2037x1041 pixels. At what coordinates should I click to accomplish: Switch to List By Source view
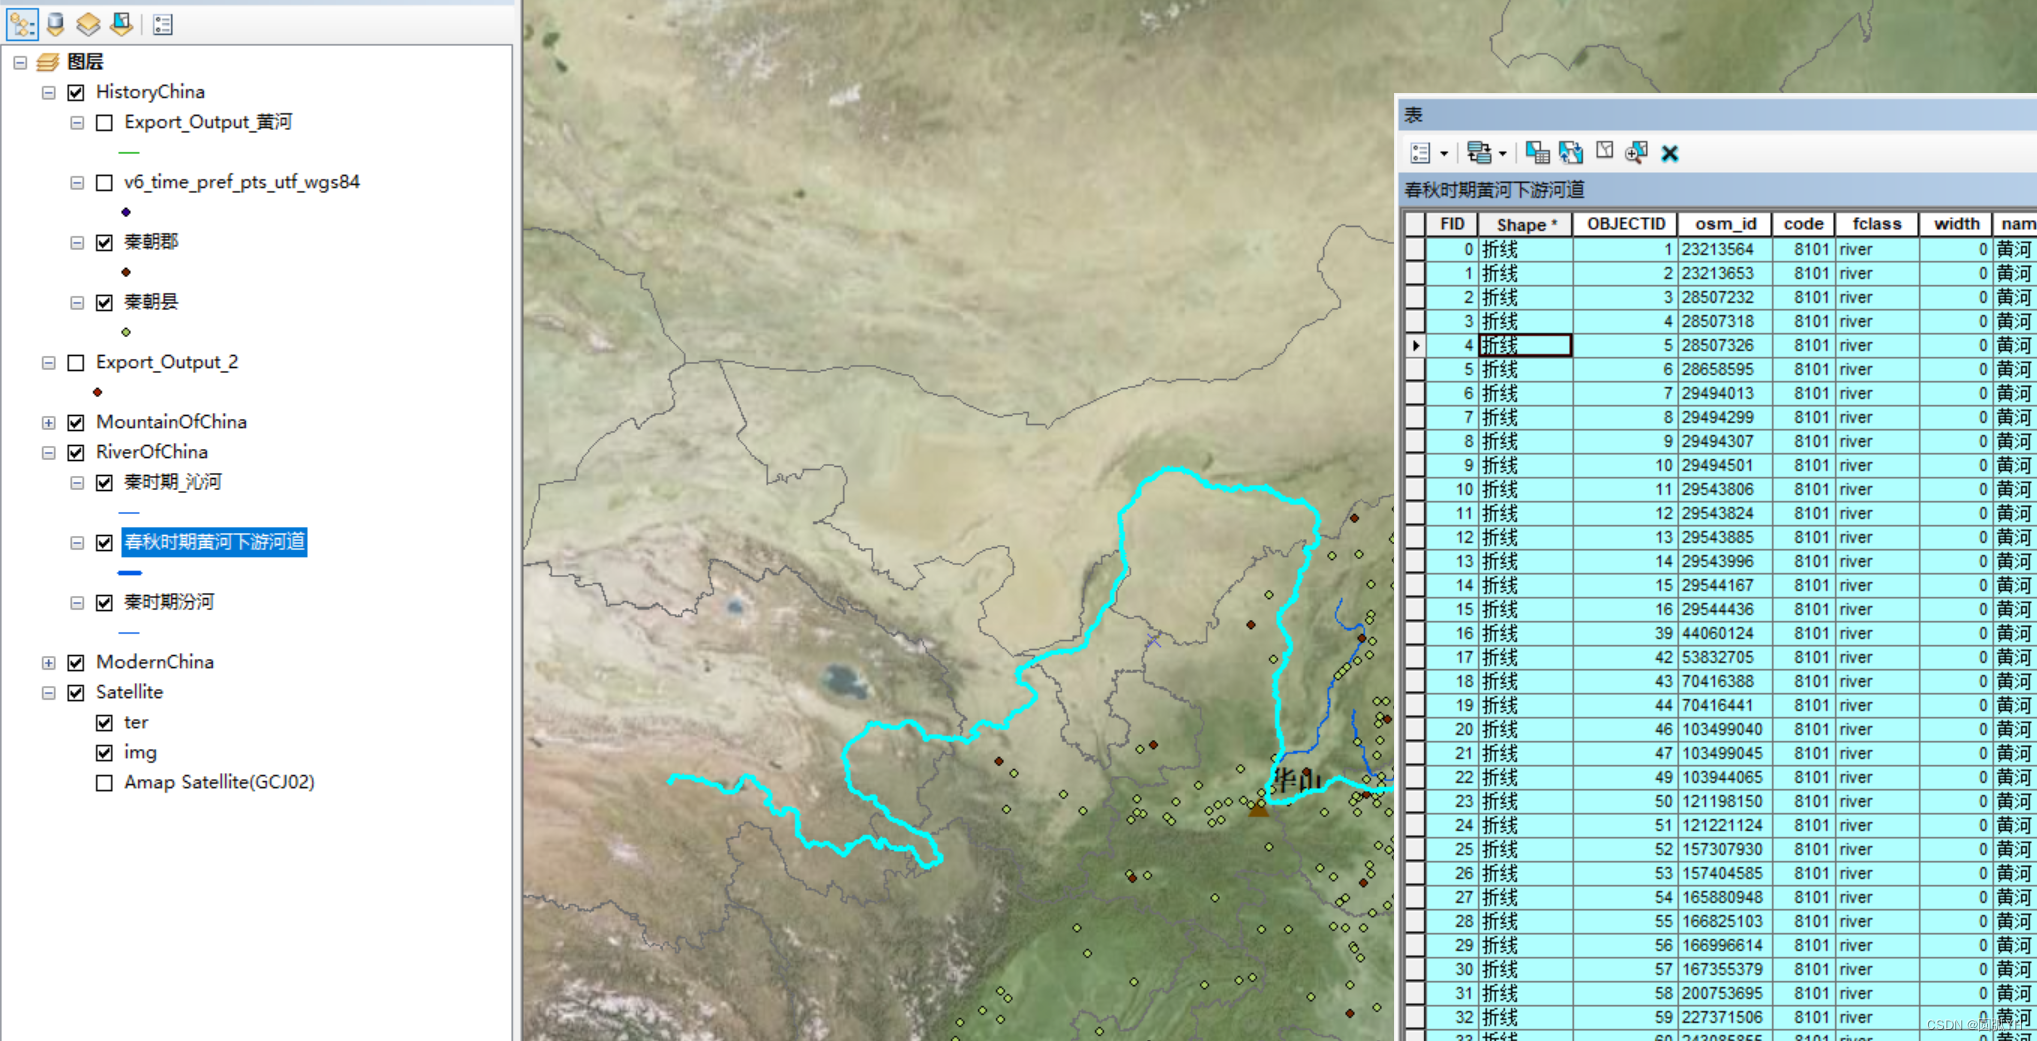pyautogui.click(x=56, y=24)
